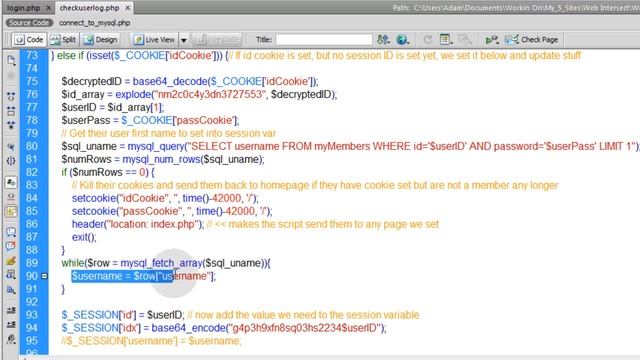
Task: Select the checkuserlog.php tab
Action: click(x=89, y=8)
